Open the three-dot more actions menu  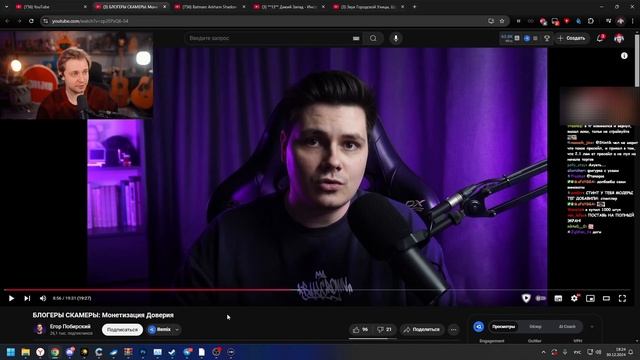[453, 329]
